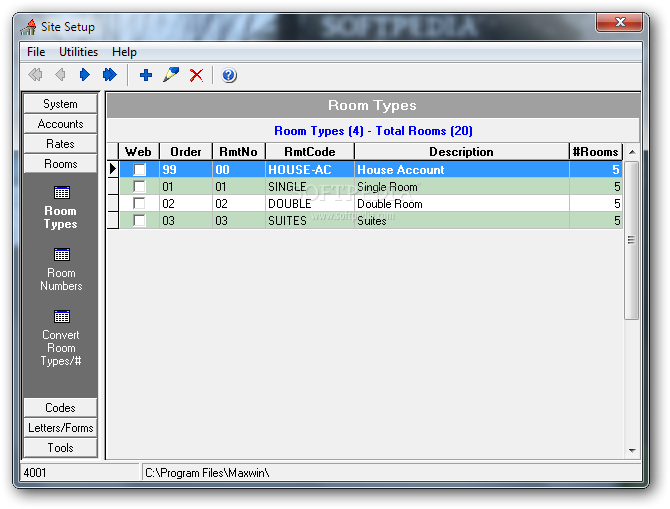This screenshot has height=509, width=670.
Task: Click the Suites description cell
Action: 461,221
